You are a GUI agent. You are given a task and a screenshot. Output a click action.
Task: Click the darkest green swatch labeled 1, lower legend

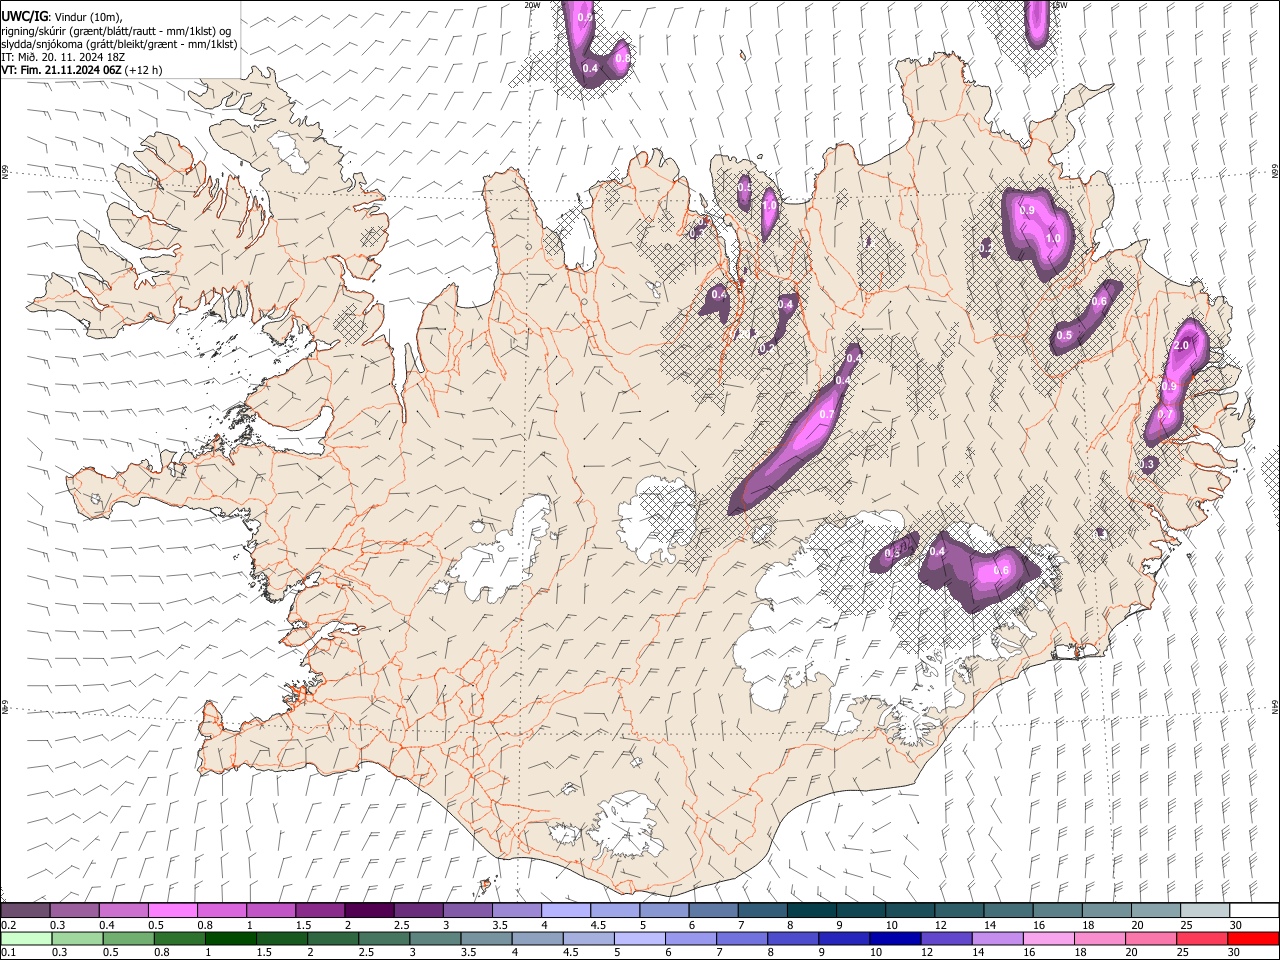[x=229, y=939]
